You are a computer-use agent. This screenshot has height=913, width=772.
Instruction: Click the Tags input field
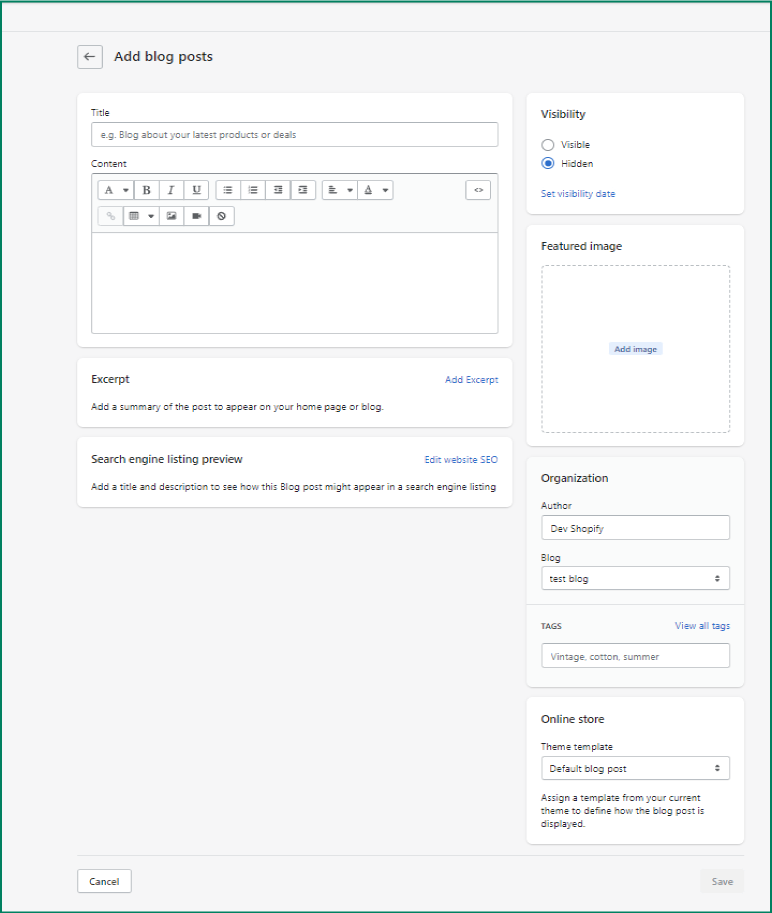pos(635,656)
